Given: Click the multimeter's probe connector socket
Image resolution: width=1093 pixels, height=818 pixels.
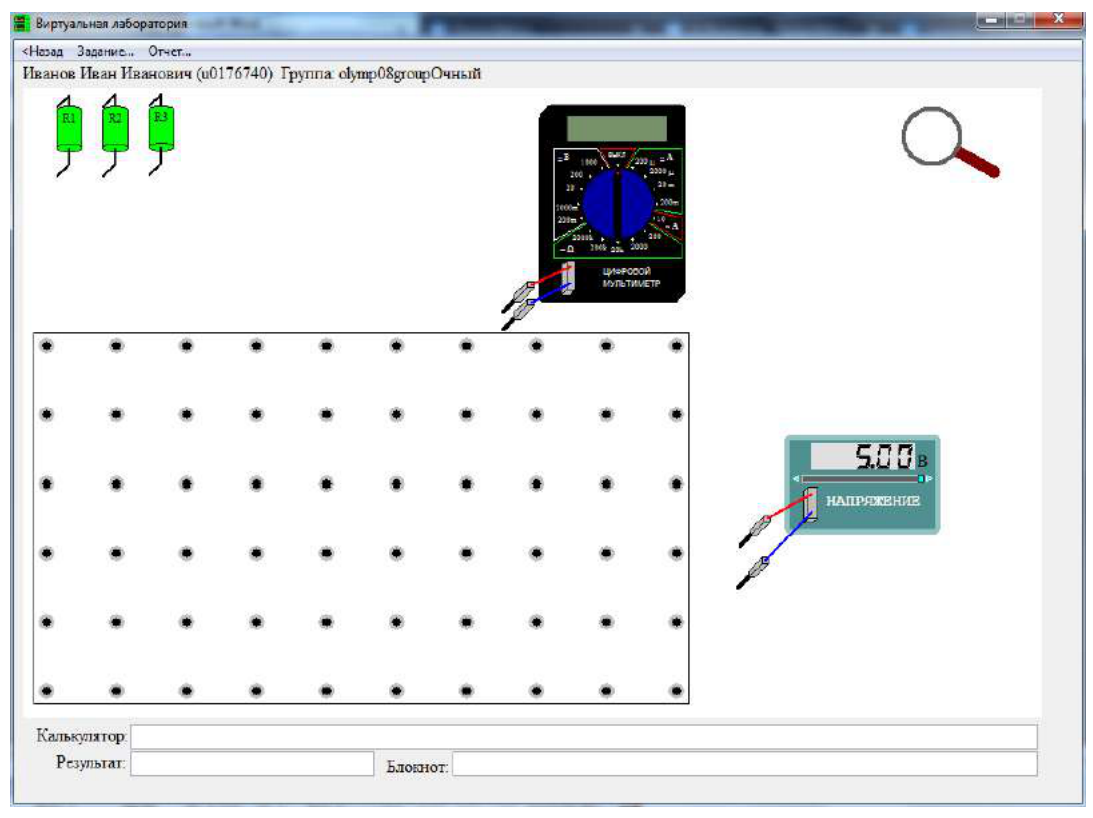Looking at the screenshot, I should 568,278.
